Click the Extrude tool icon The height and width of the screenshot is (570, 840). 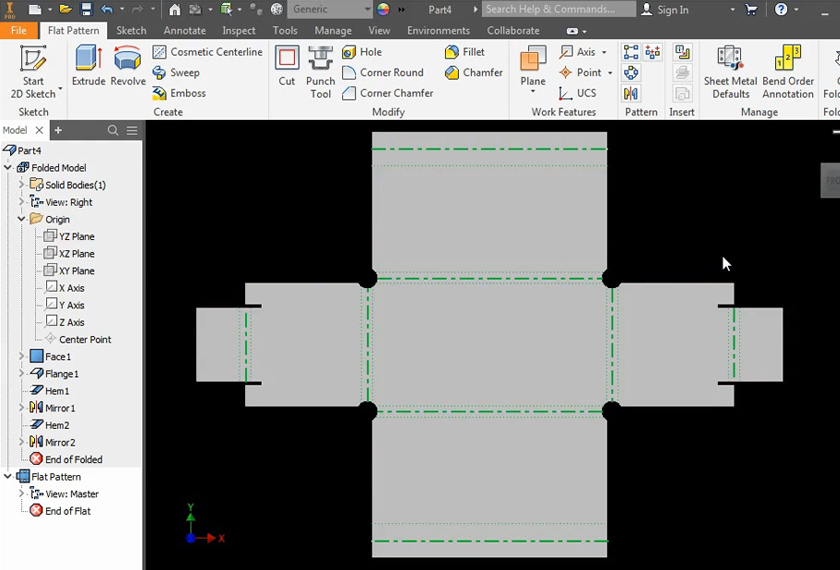[x=88, y=66]
